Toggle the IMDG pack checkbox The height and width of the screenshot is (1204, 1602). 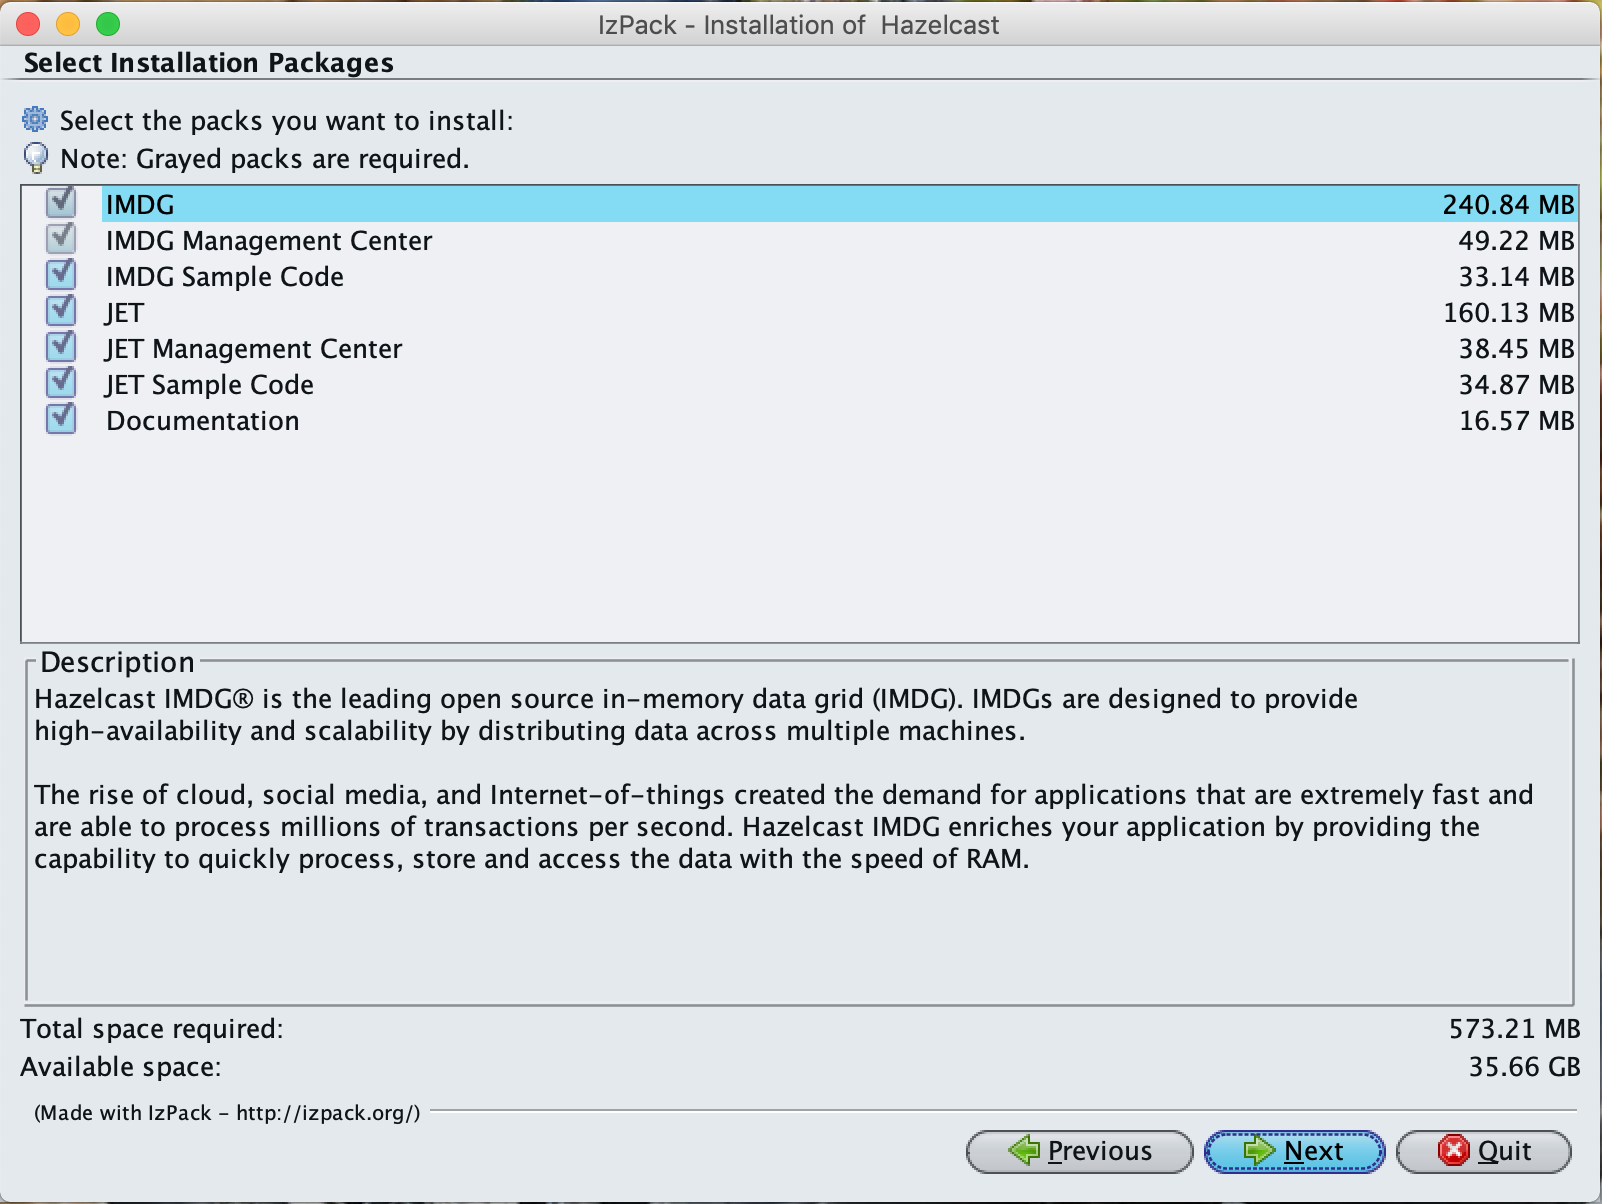pos(61,203)
